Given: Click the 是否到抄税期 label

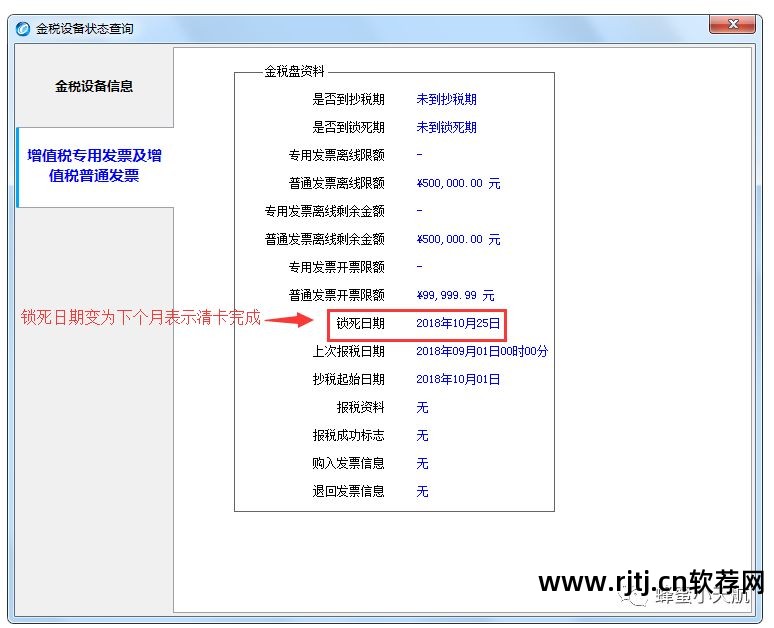Looking at the screenshot, I should [x=348, y=99].
